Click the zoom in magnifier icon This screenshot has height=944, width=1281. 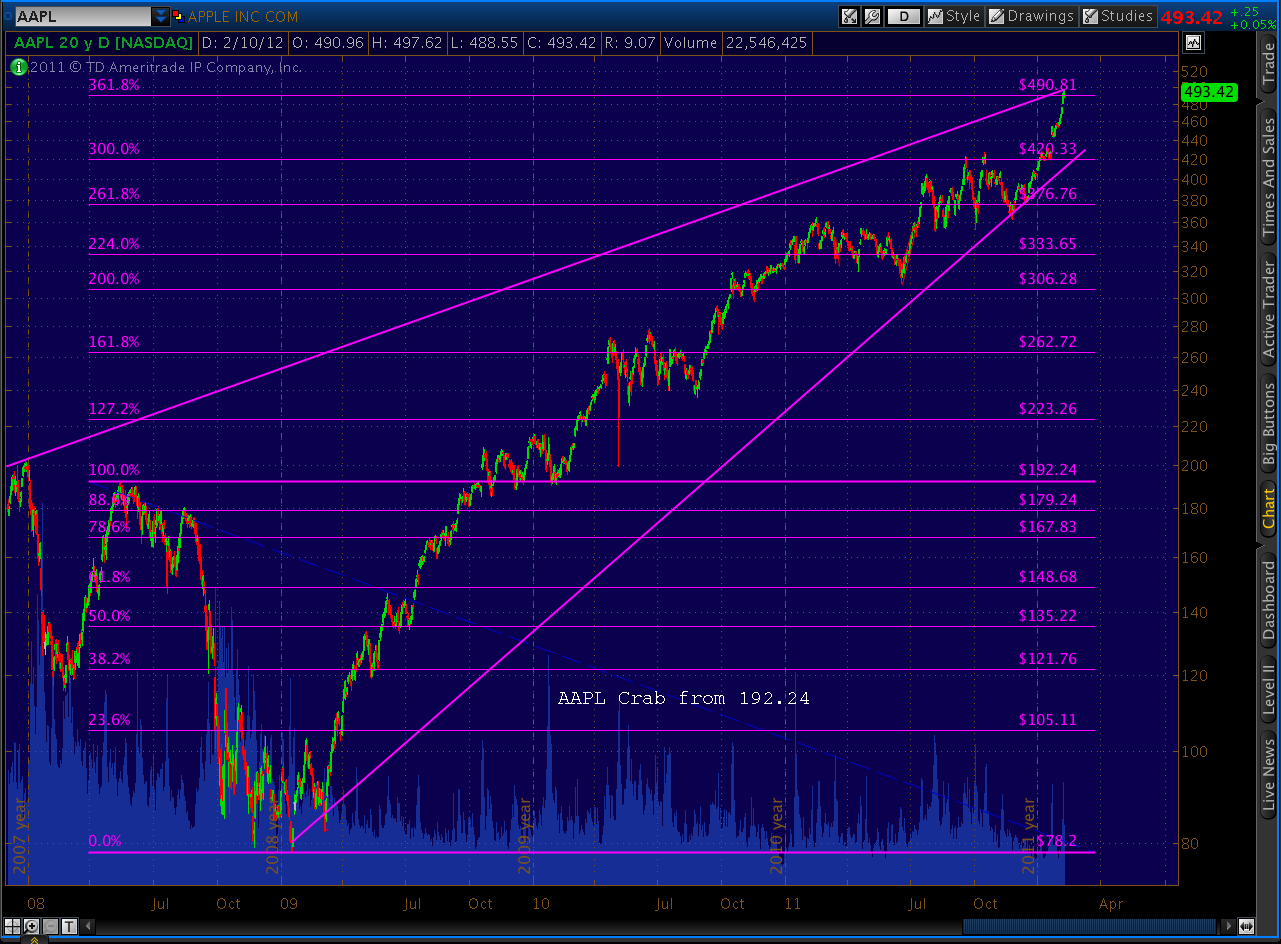pos(32,926)
